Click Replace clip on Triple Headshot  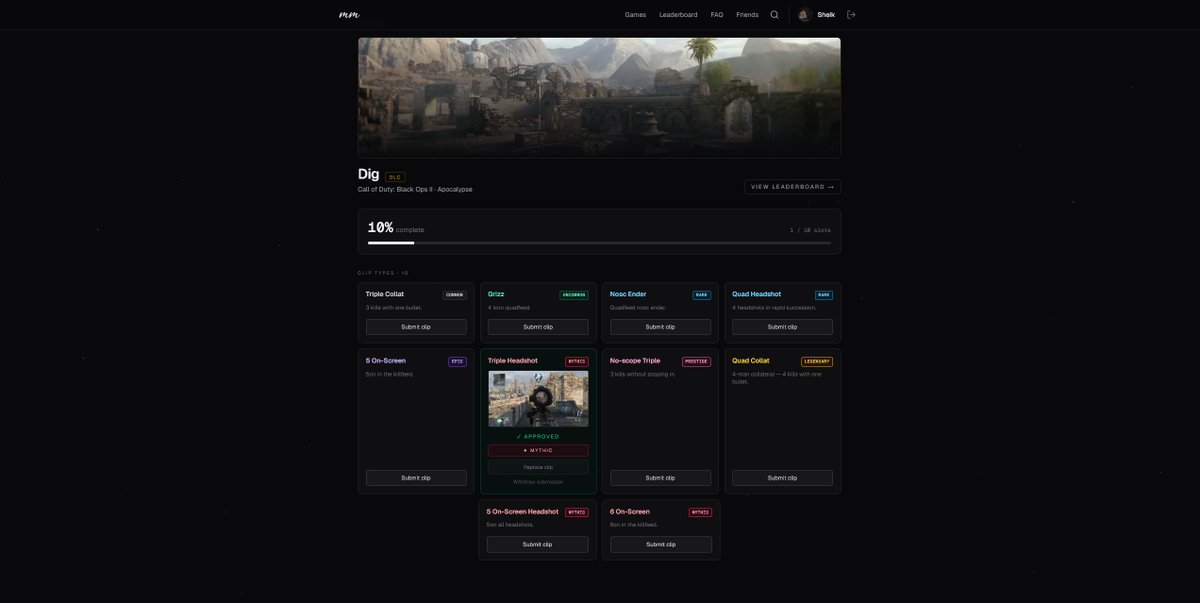538,467
